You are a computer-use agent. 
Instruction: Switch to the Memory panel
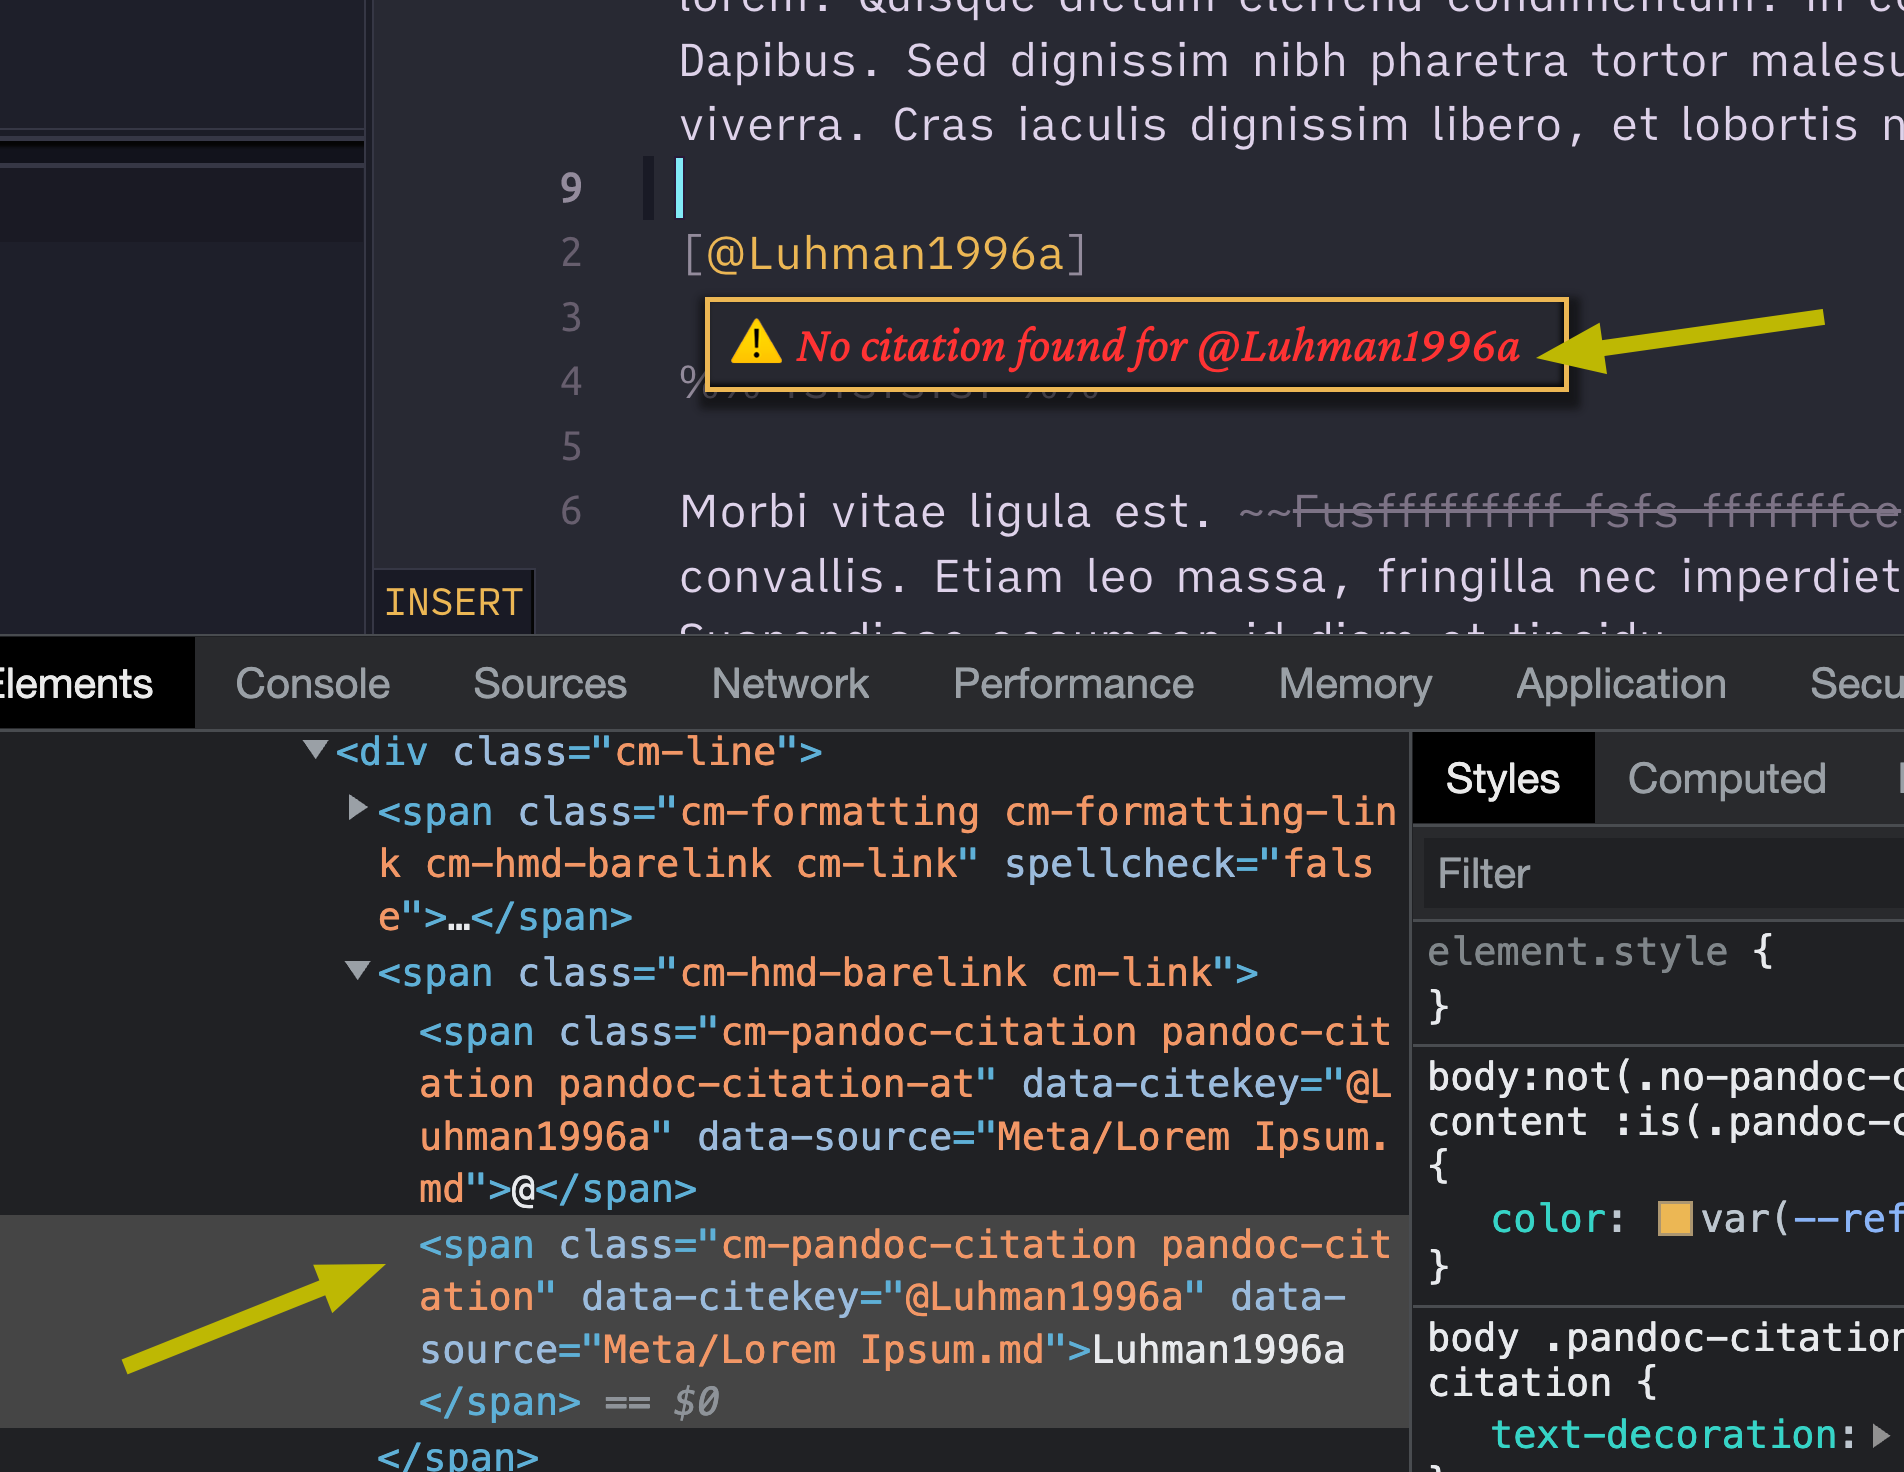tap(1354, 683)
